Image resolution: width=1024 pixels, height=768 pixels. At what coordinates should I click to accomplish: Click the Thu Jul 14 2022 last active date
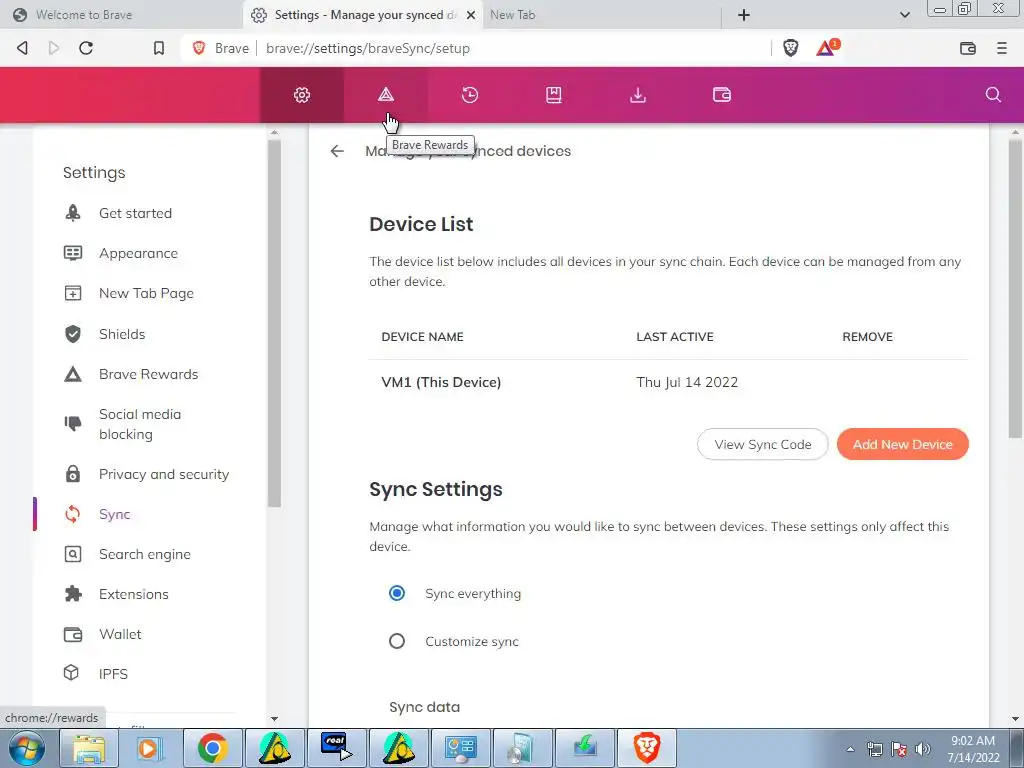(687, 383)
